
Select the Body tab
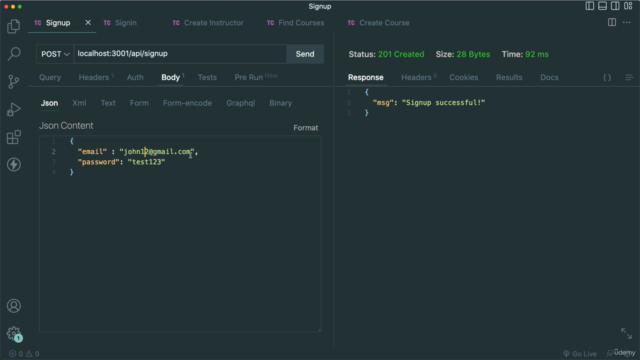click(x=171, y=78)
